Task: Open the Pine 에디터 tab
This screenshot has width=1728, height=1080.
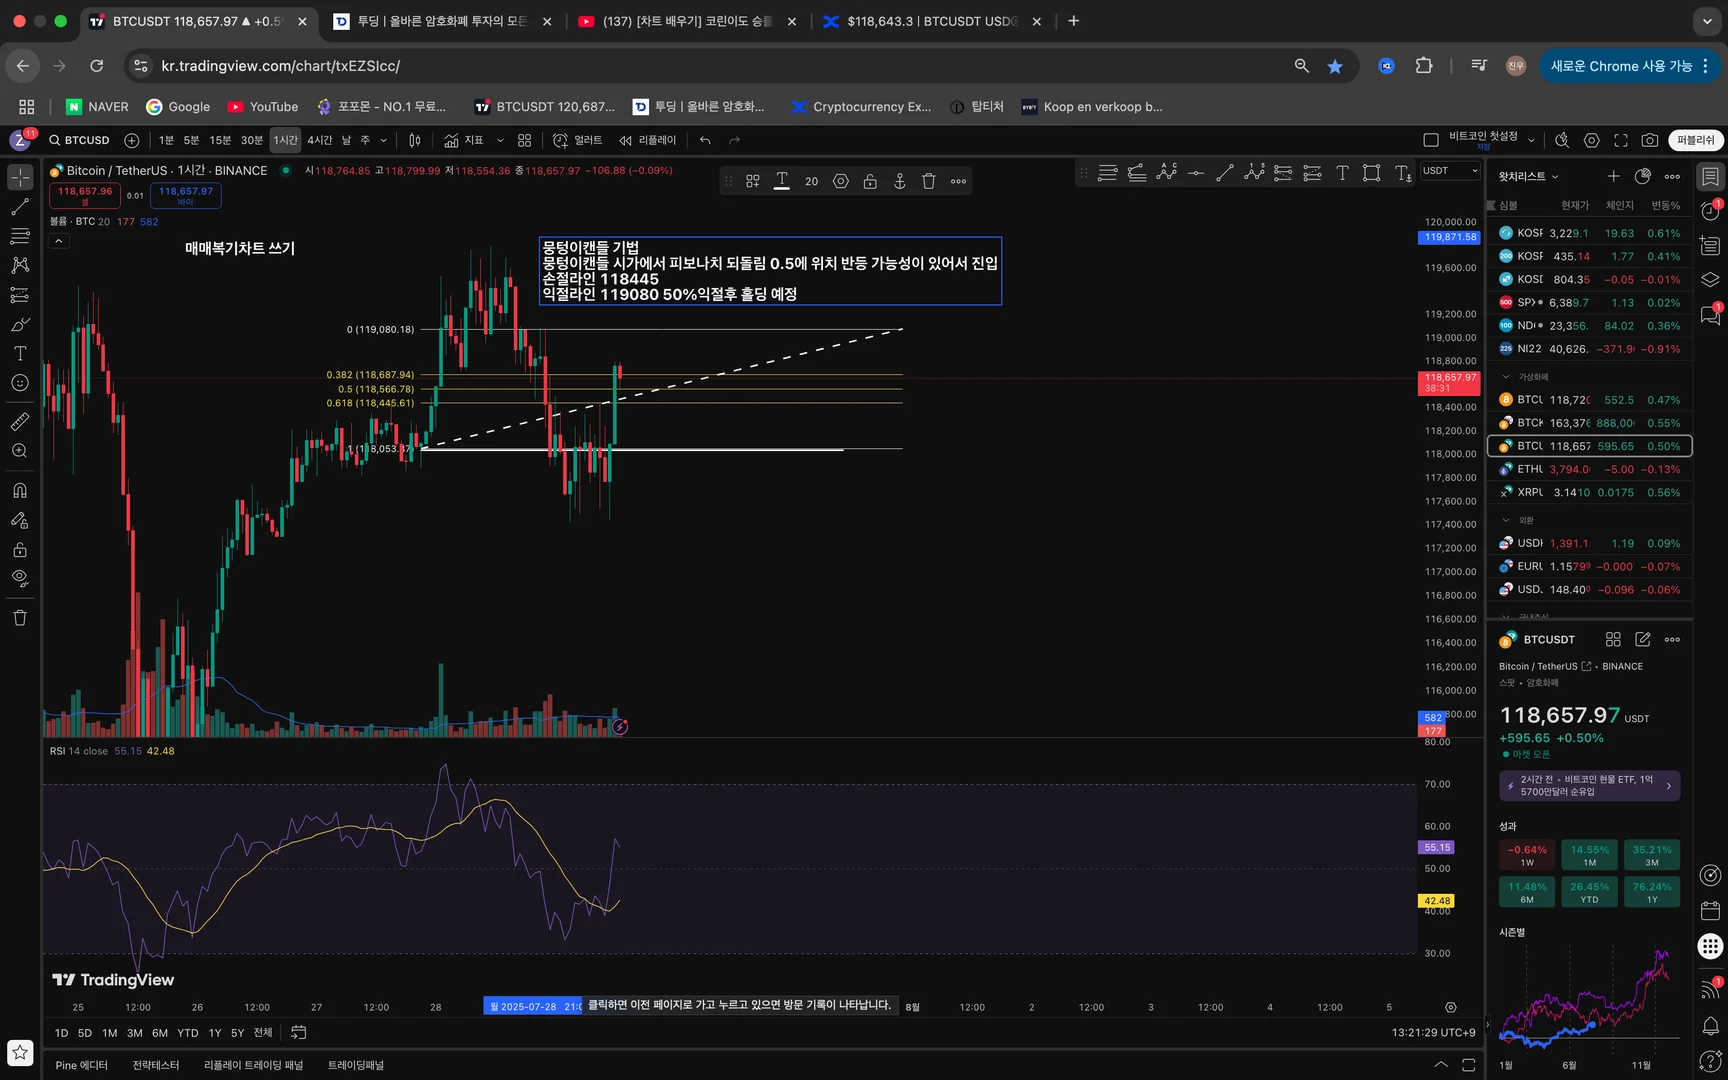Action: [82, 1065]
